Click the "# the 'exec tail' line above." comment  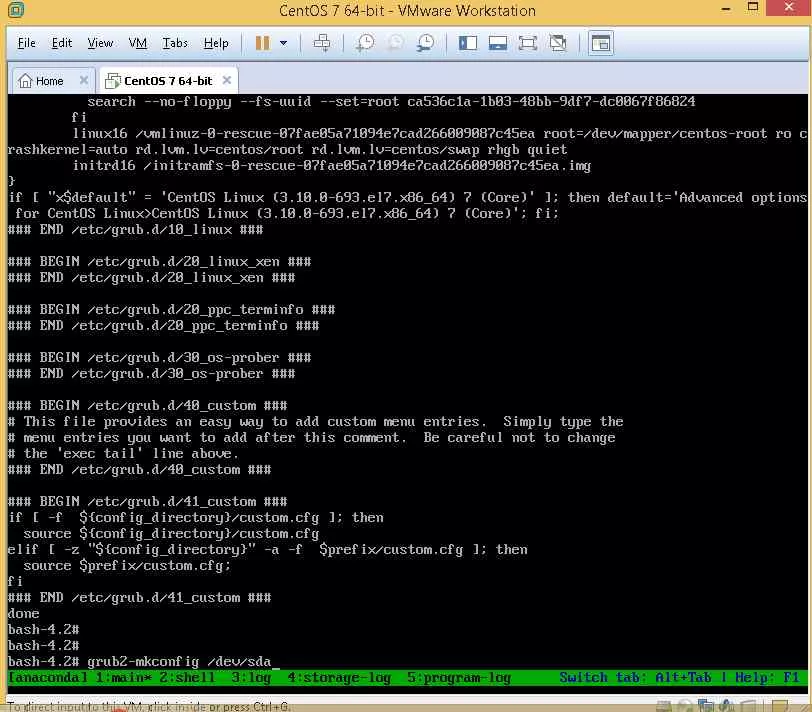click(x=123, y=454)
